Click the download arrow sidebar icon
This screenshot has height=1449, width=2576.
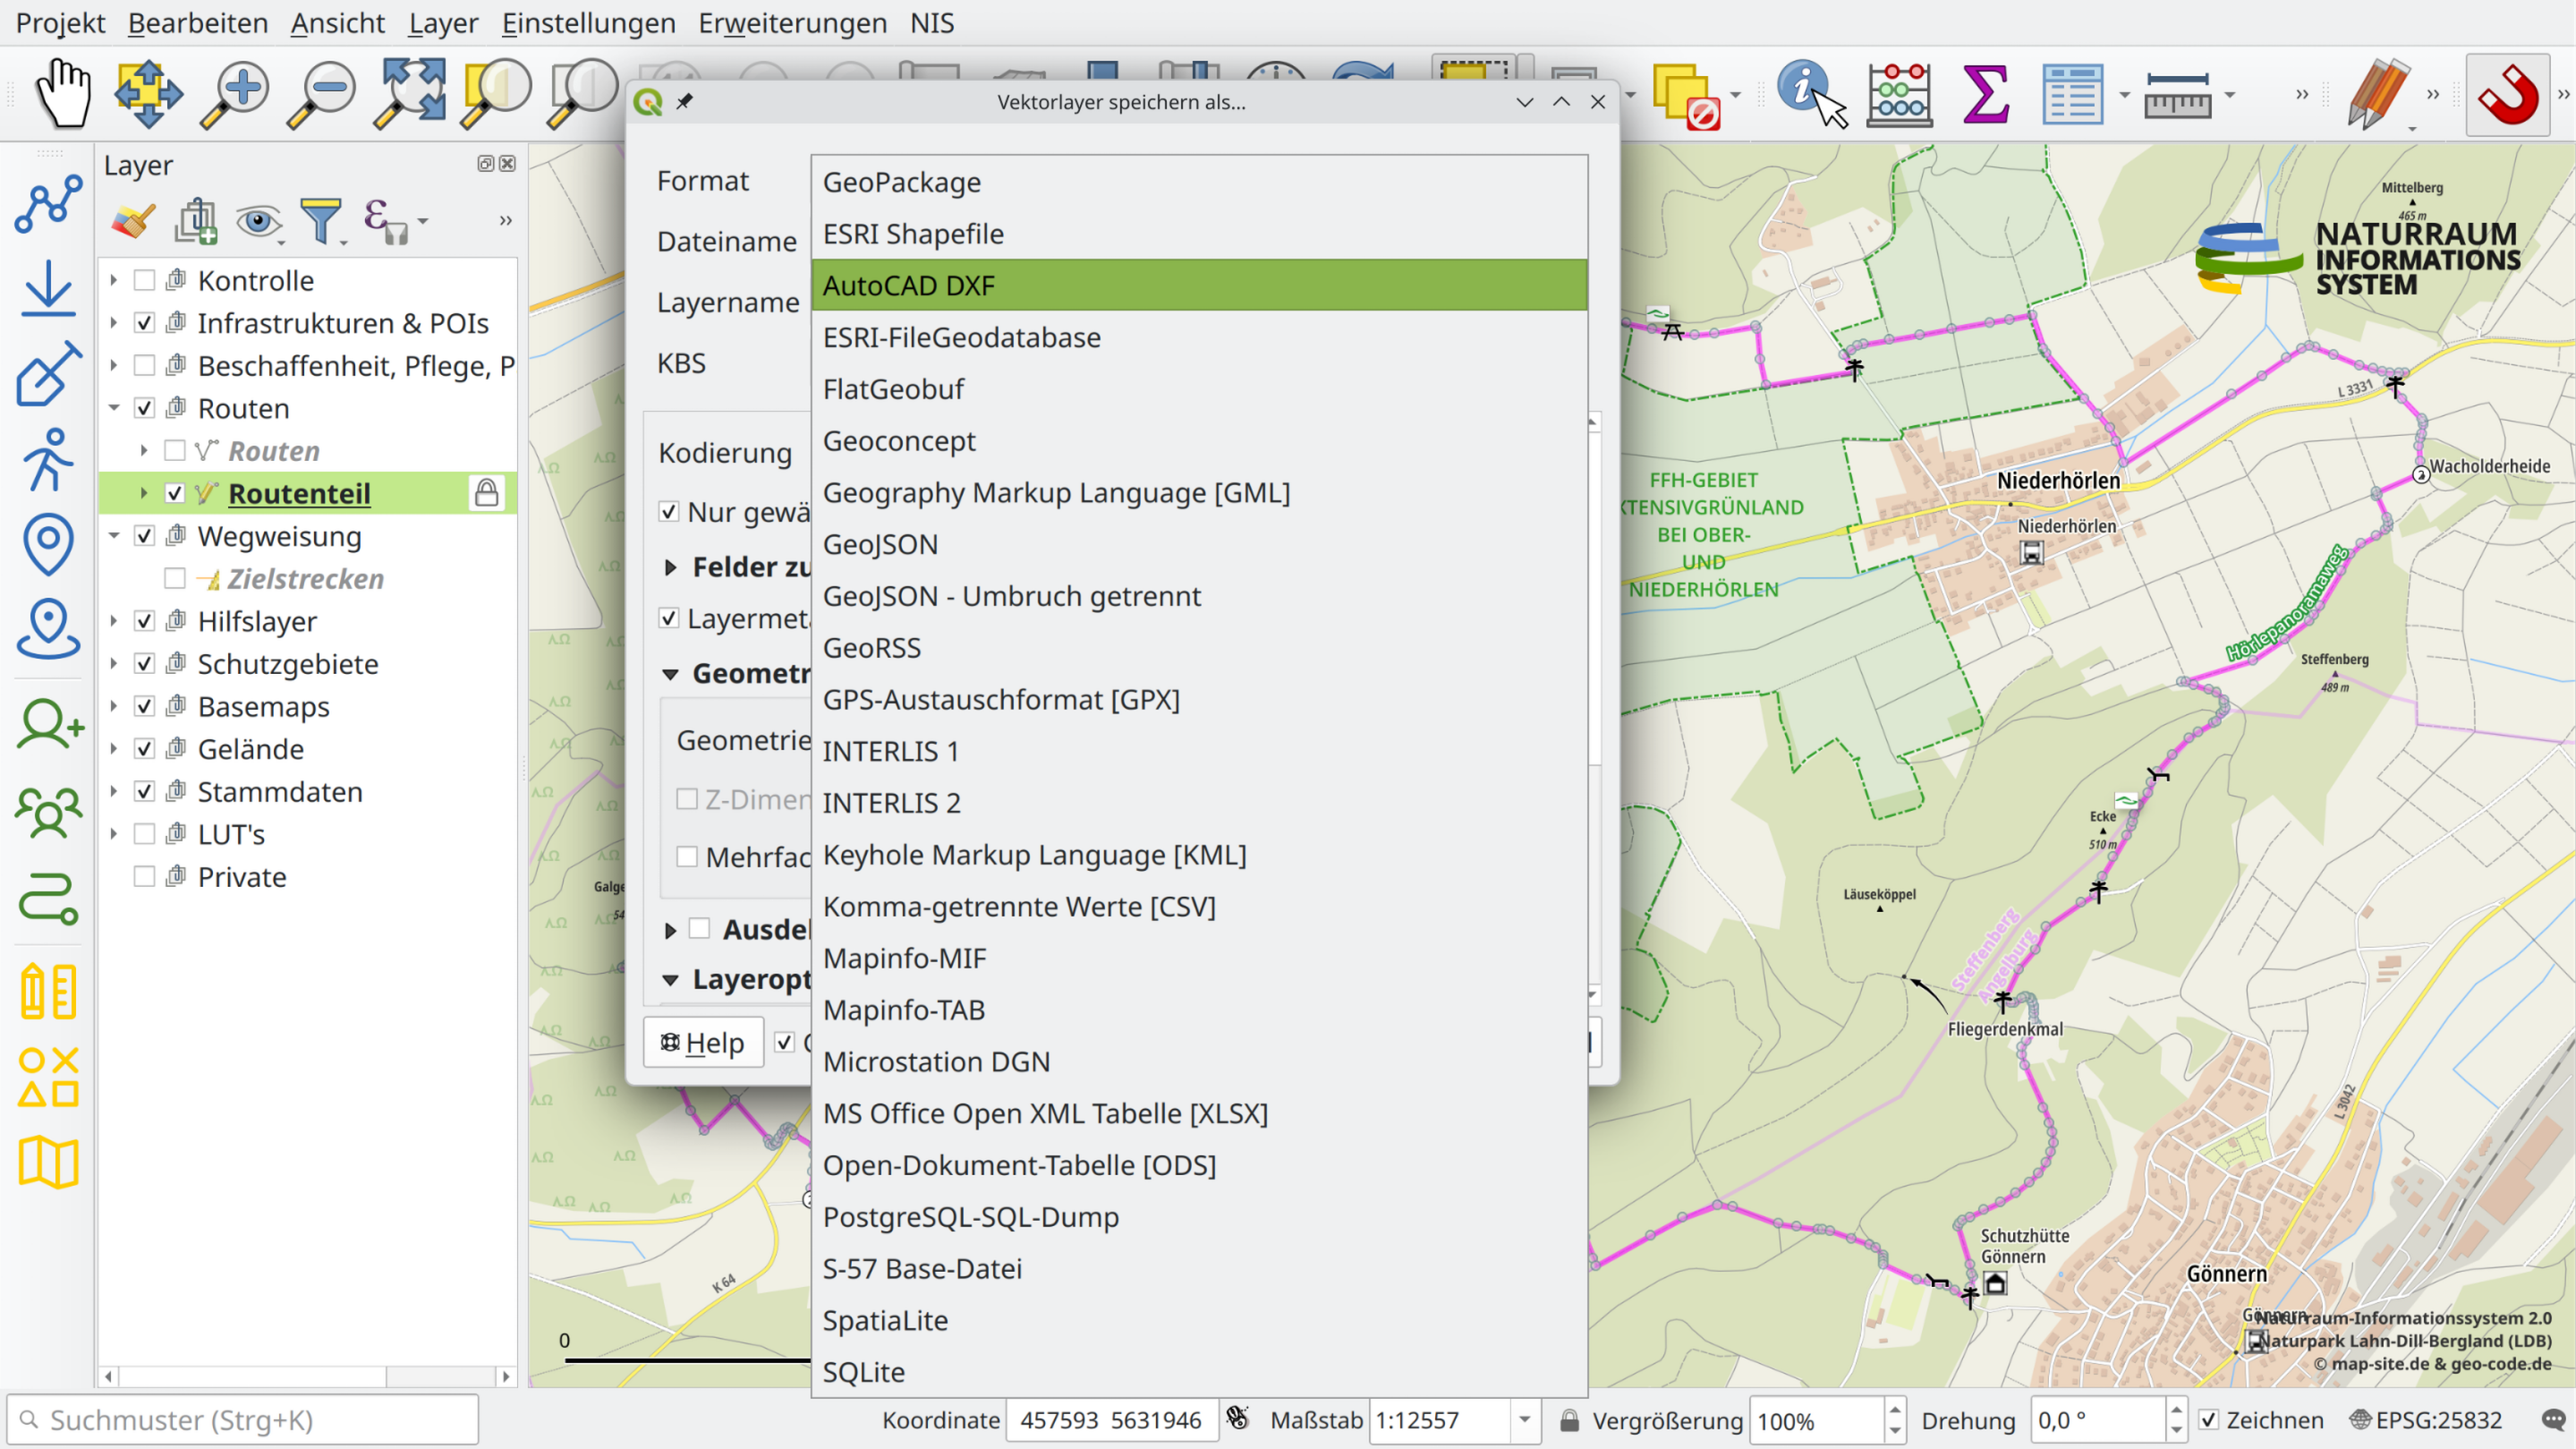pyautogui.click(x=48, y=289)
